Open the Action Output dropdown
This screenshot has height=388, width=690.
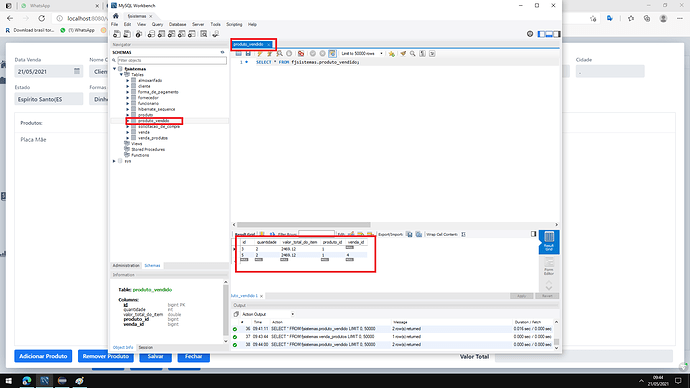268,314
